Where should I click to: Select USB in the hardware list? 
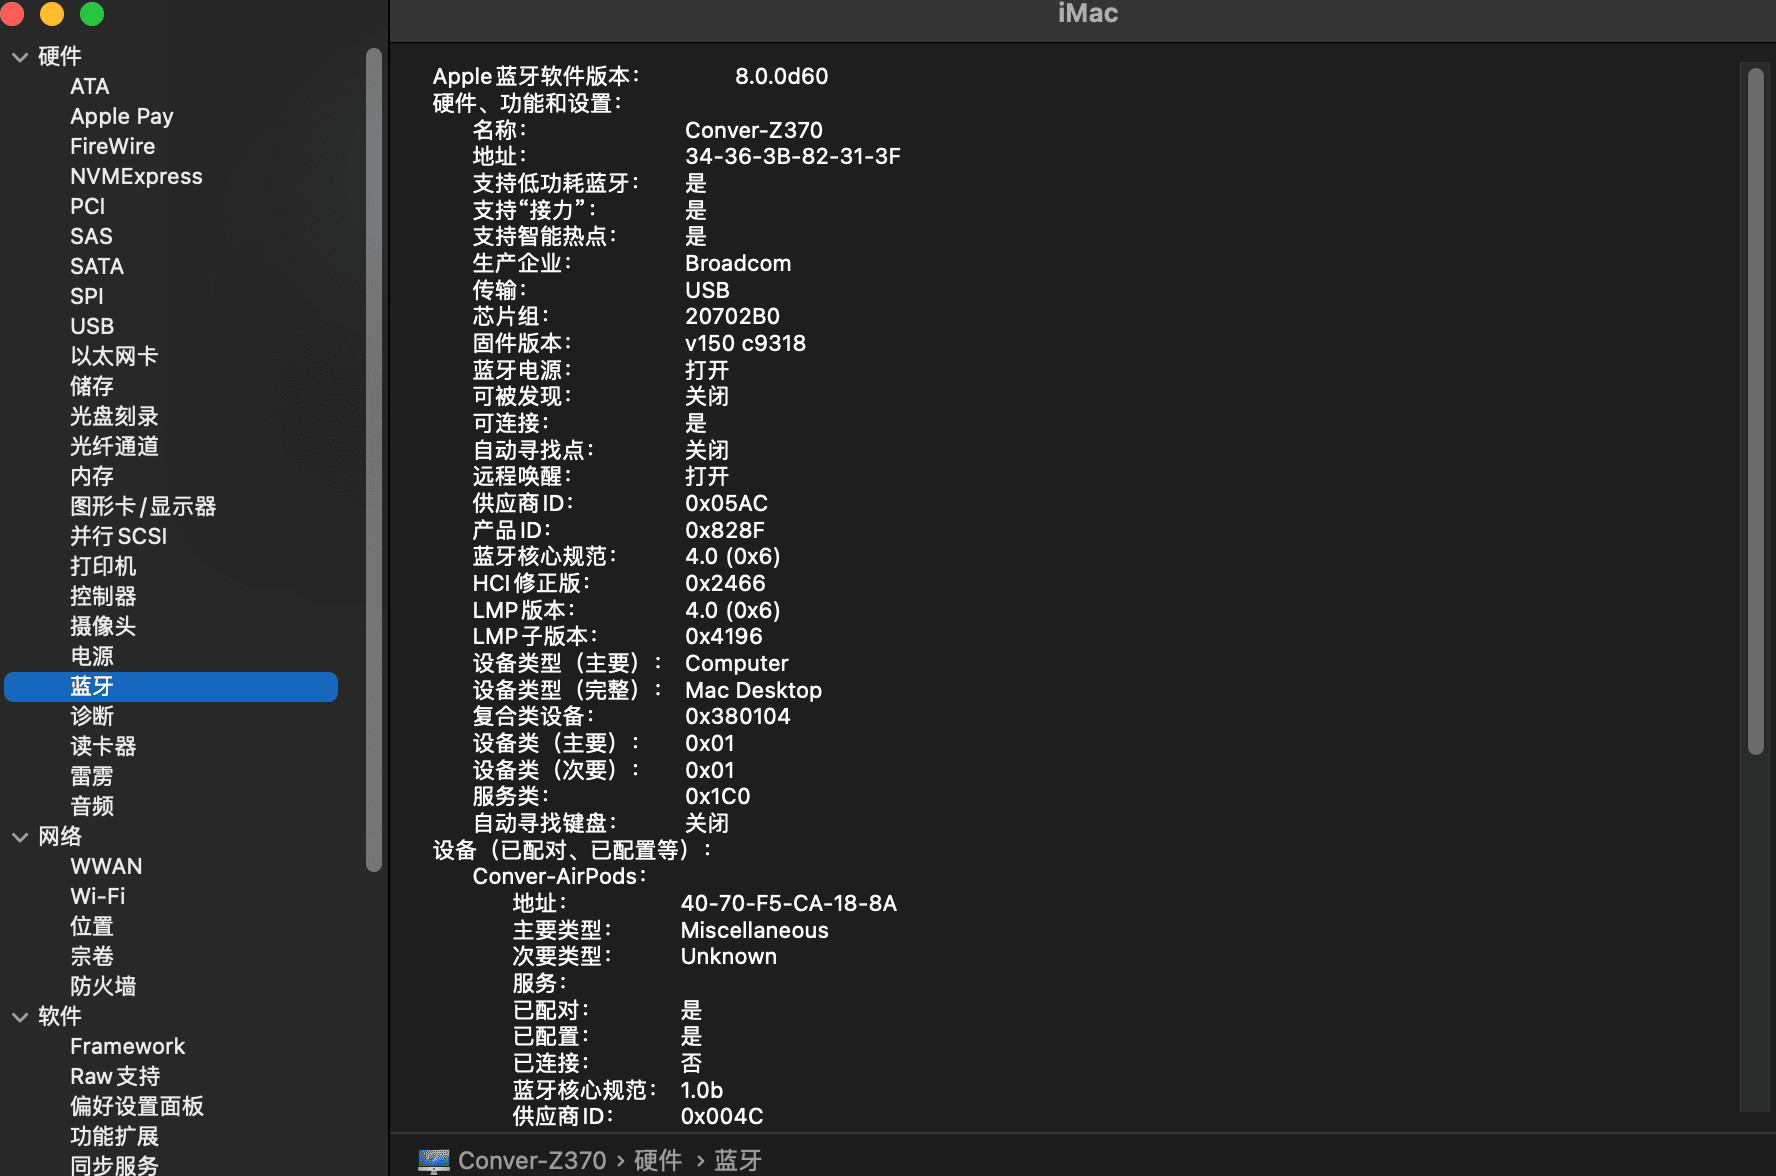click(92, 327)
